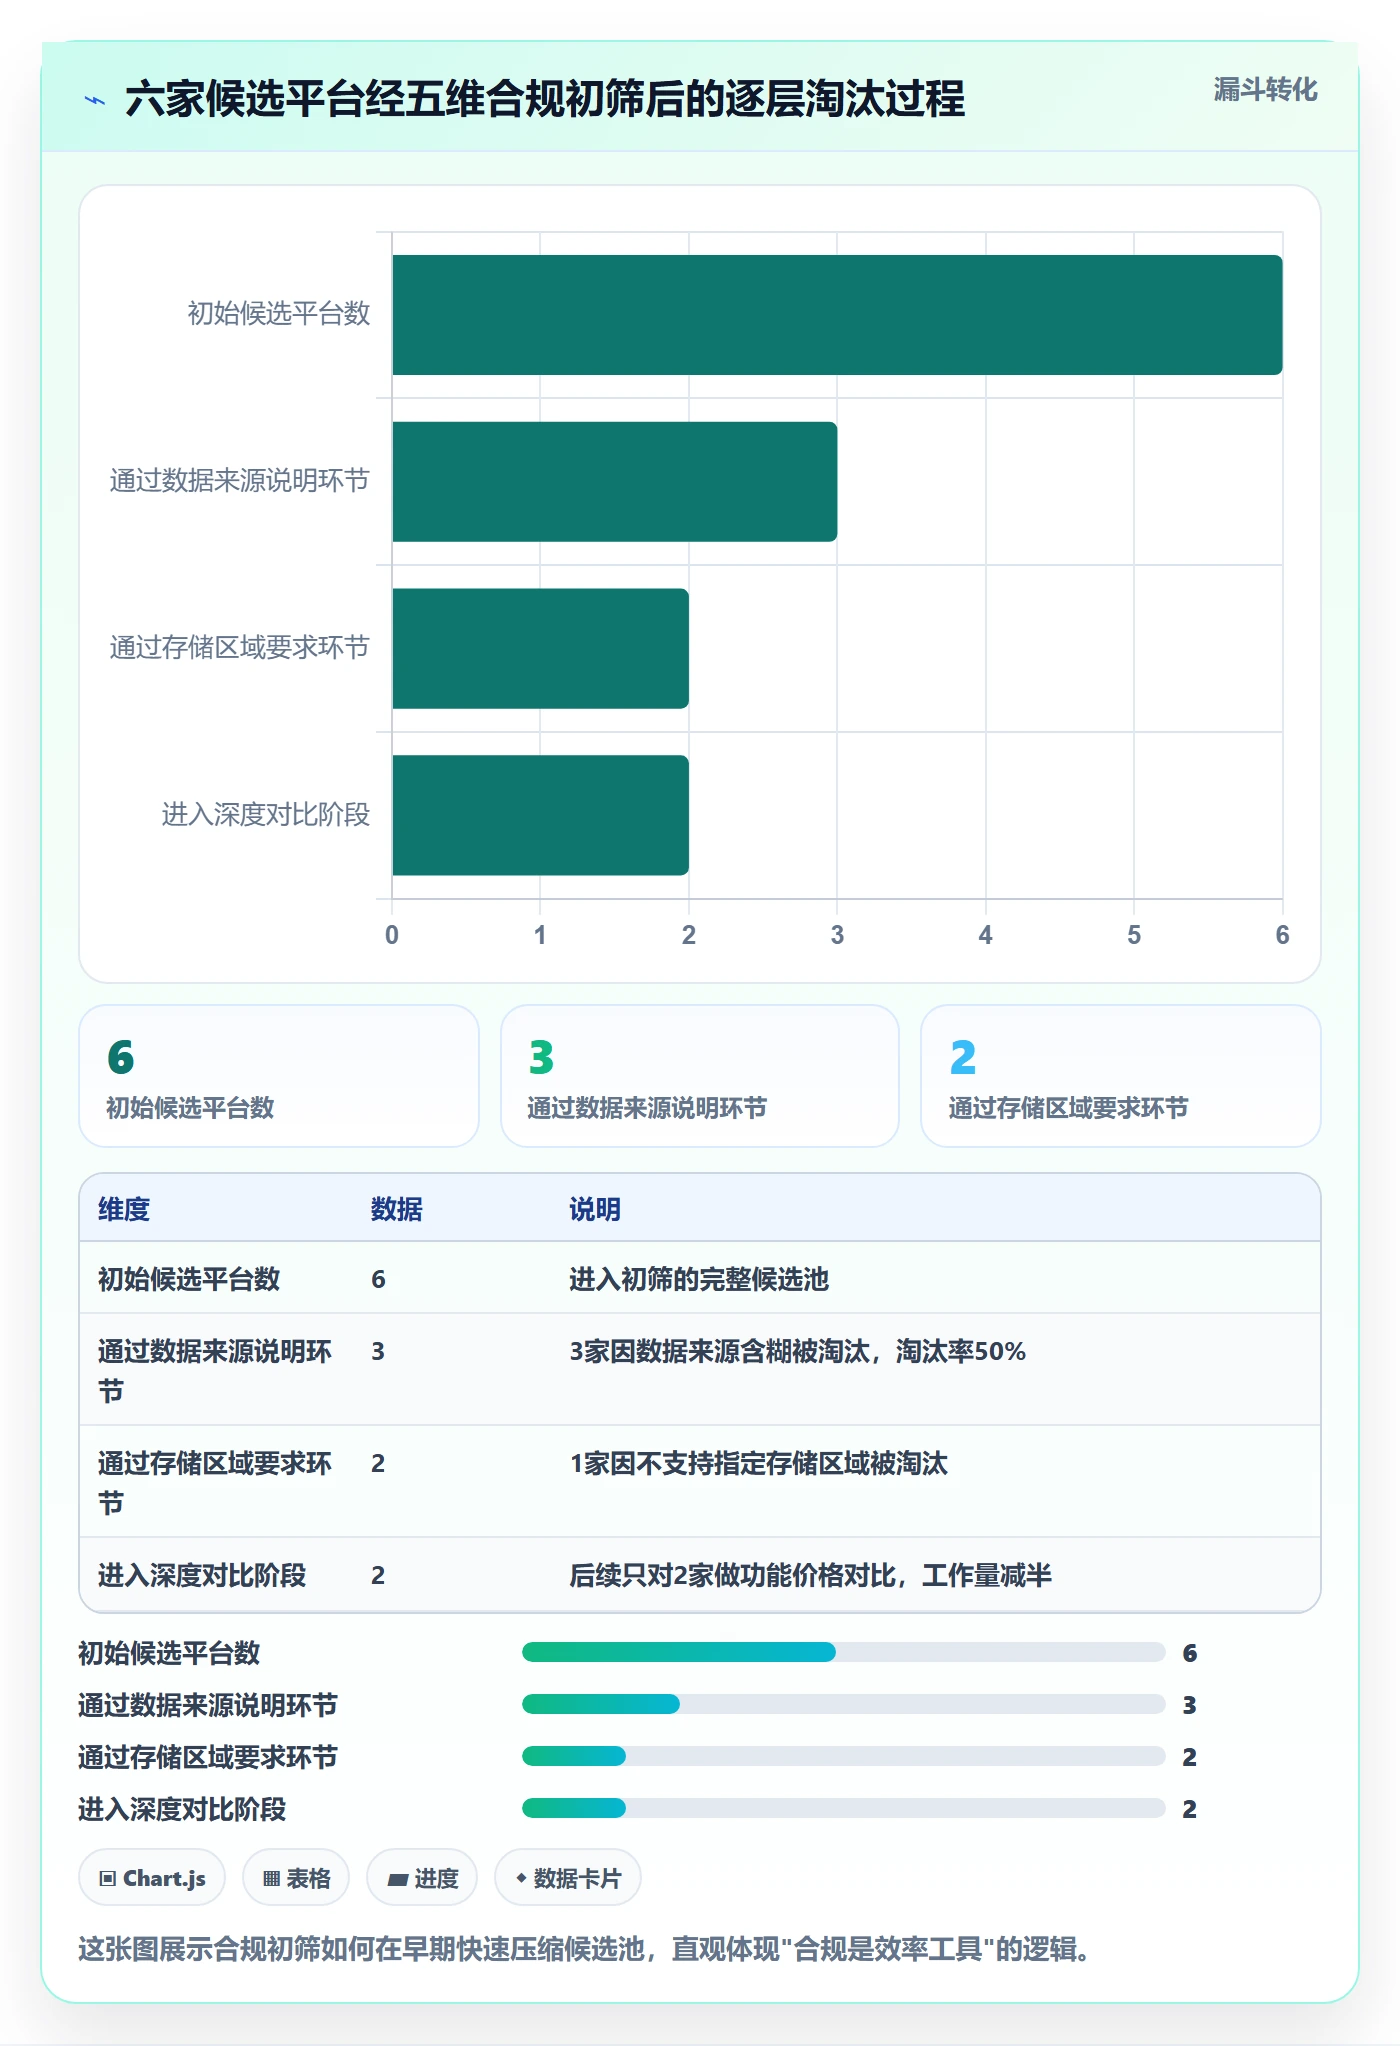Click the 初始候选平台数 bar in the chart
Viewport: 1400px width, 2046px height.
tap(837, 315)
